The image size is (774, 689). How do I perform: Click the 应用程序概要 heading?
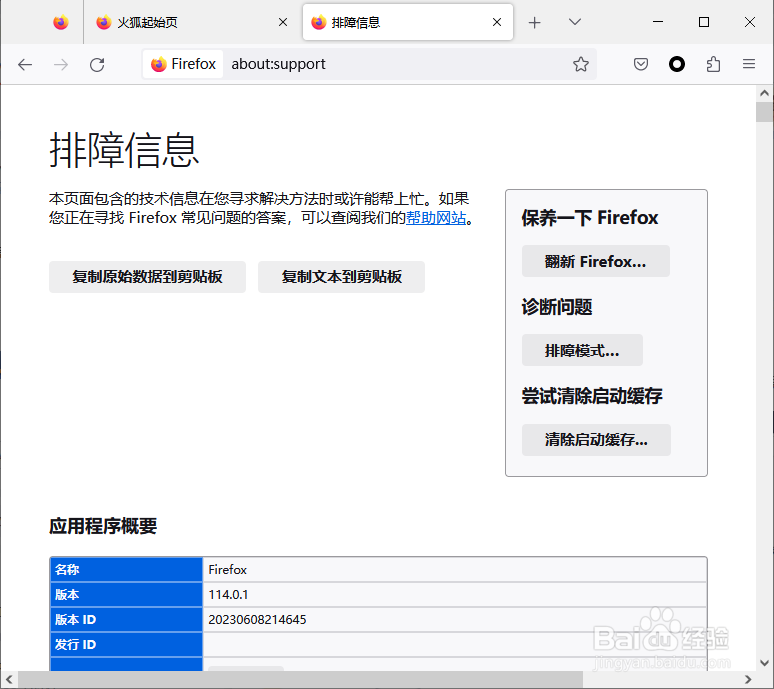point(103,526)
